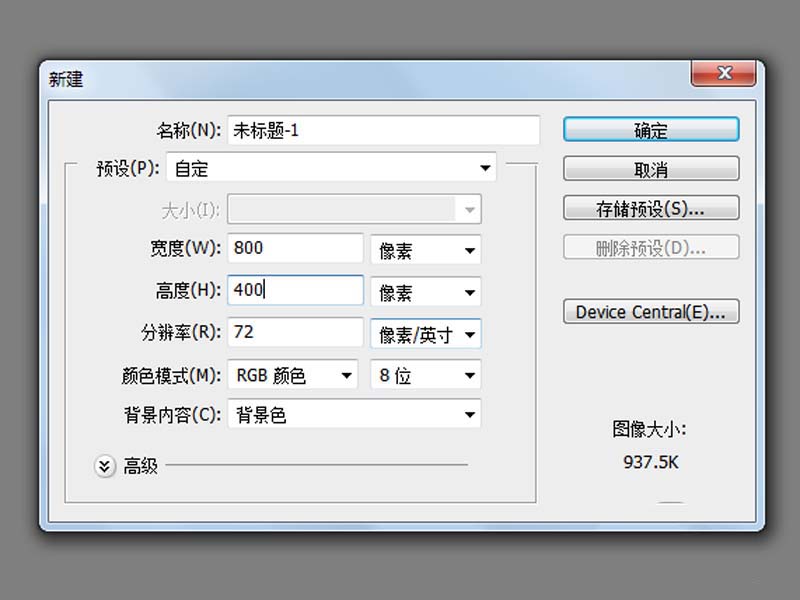Click the 预设(P): label
This screenshot has width=800, height=600.
point(128,168)
